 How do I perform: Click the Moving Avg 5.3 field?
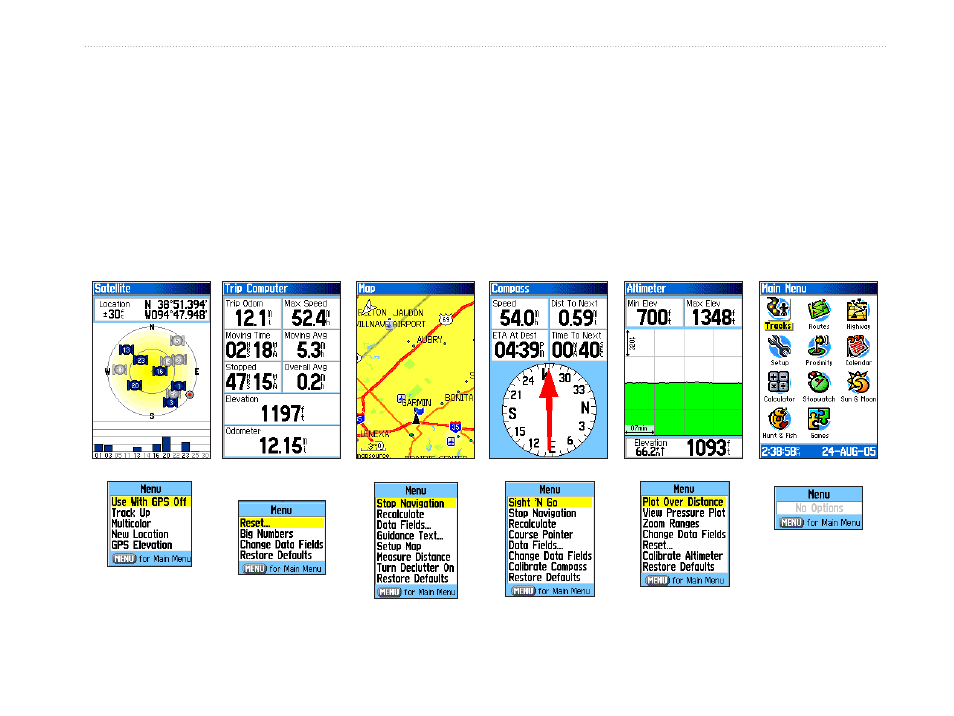[x=311, y=346]
